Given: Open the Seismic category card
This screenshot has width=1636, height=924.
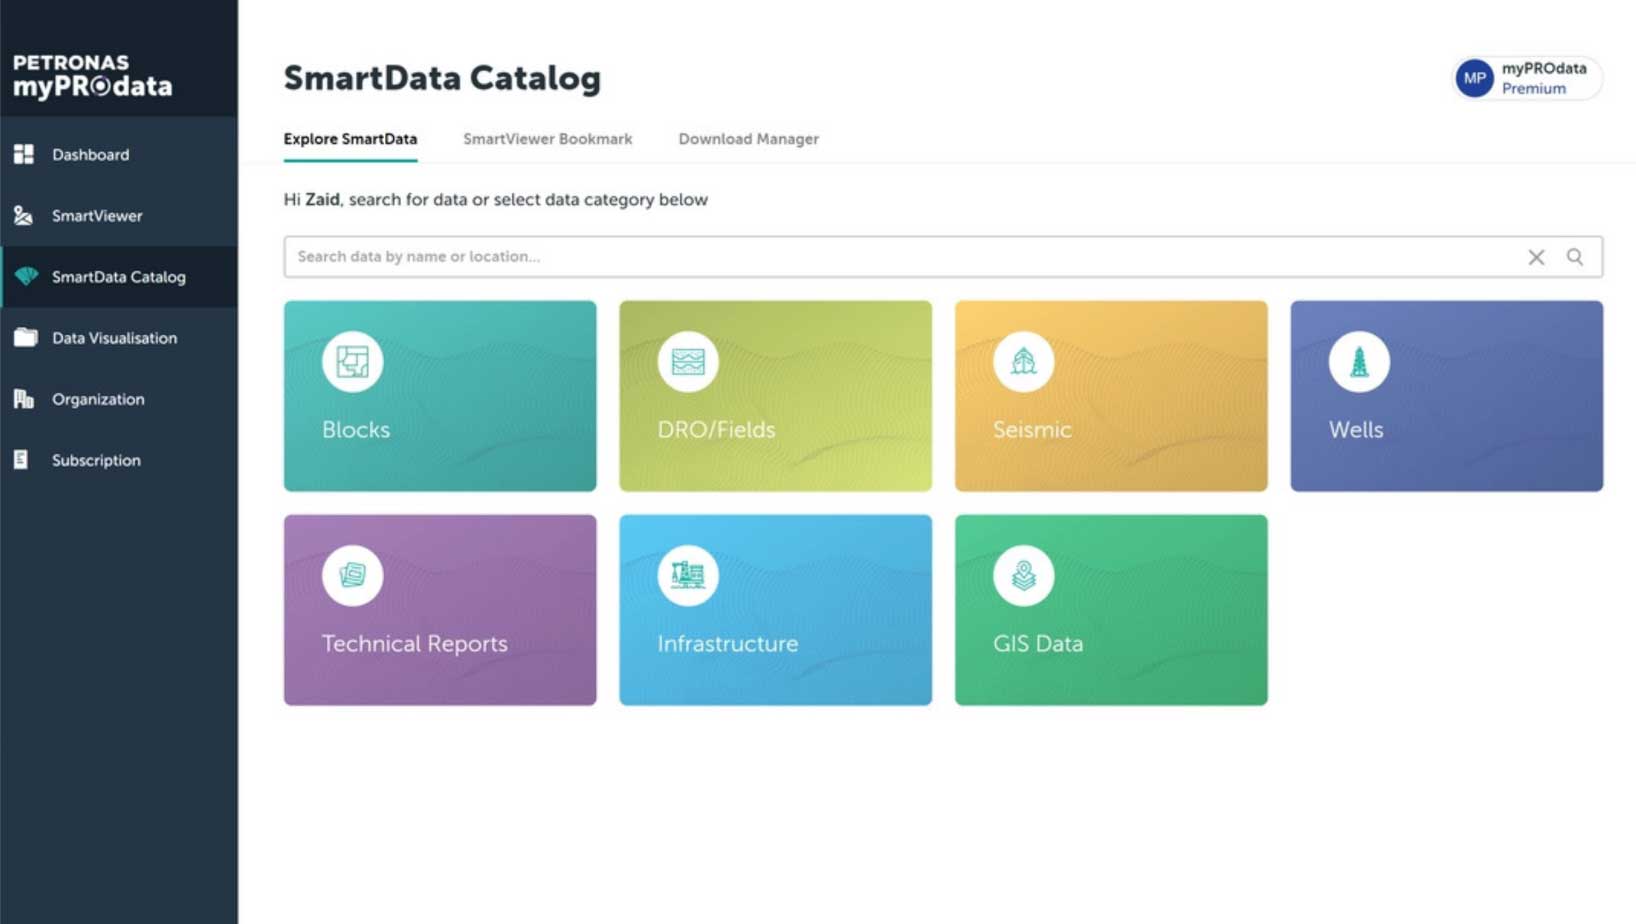Looking at the screenshot, I should [1111, 396].
